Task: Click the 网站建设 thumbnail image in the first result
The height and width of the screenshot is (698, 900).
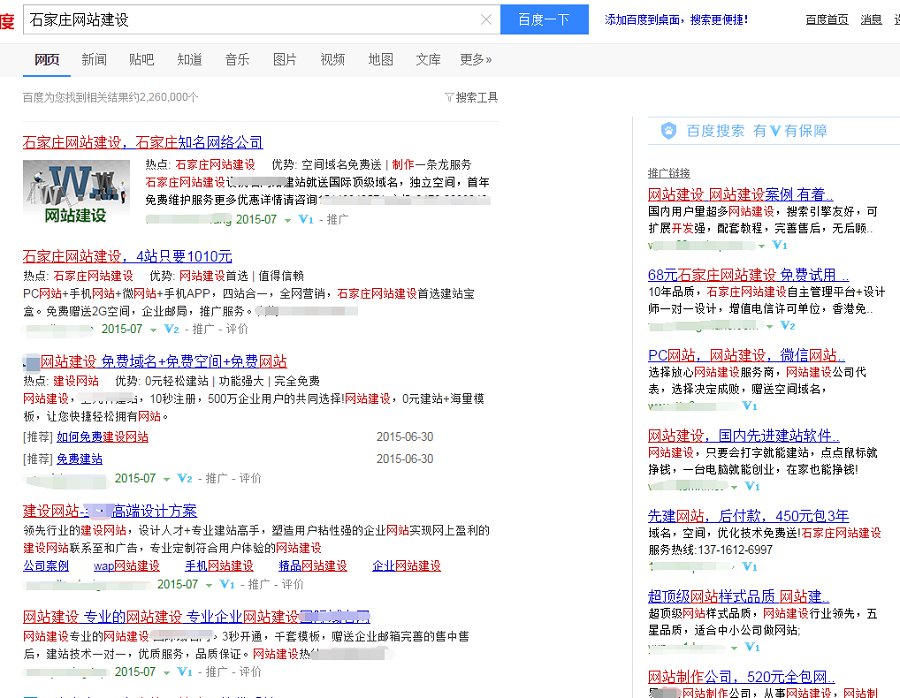Action: point(76,191)
